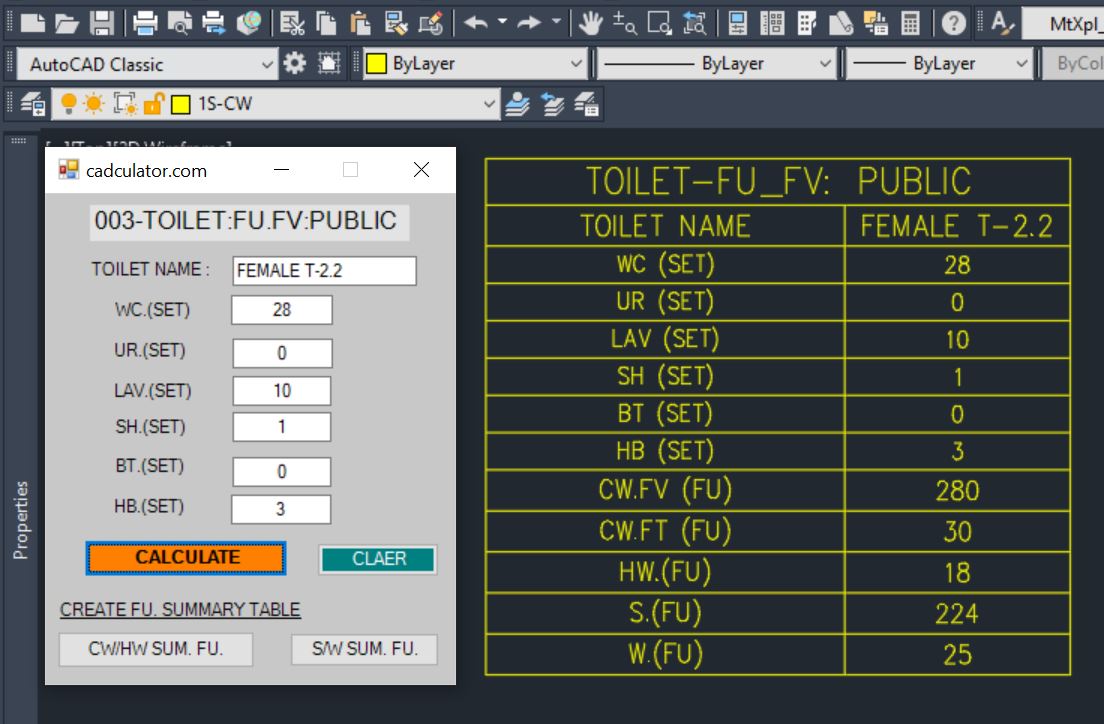Click the yellow 1S-CW layer color swatch
Viewport: 1104px width, 724px height.
[180, 103]
